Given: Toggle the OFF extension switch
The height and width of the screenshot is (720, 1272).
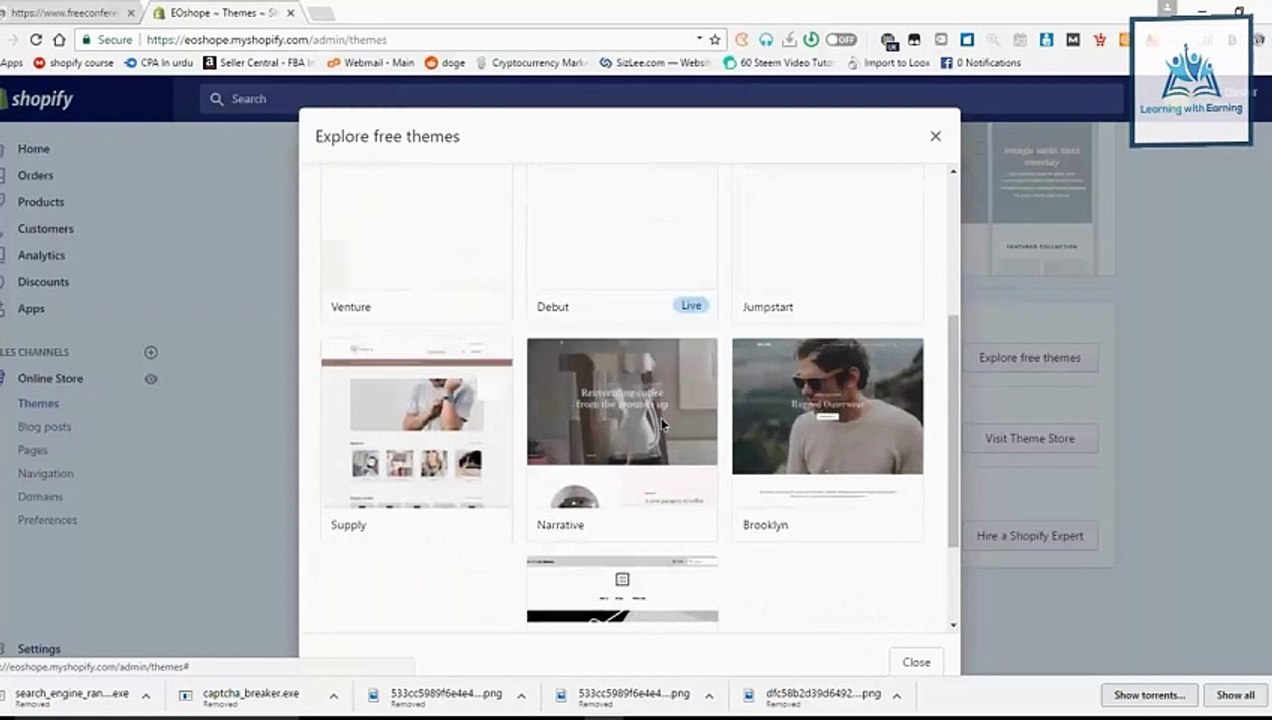Looking at the screenshot, I should (x=841, y=40).
